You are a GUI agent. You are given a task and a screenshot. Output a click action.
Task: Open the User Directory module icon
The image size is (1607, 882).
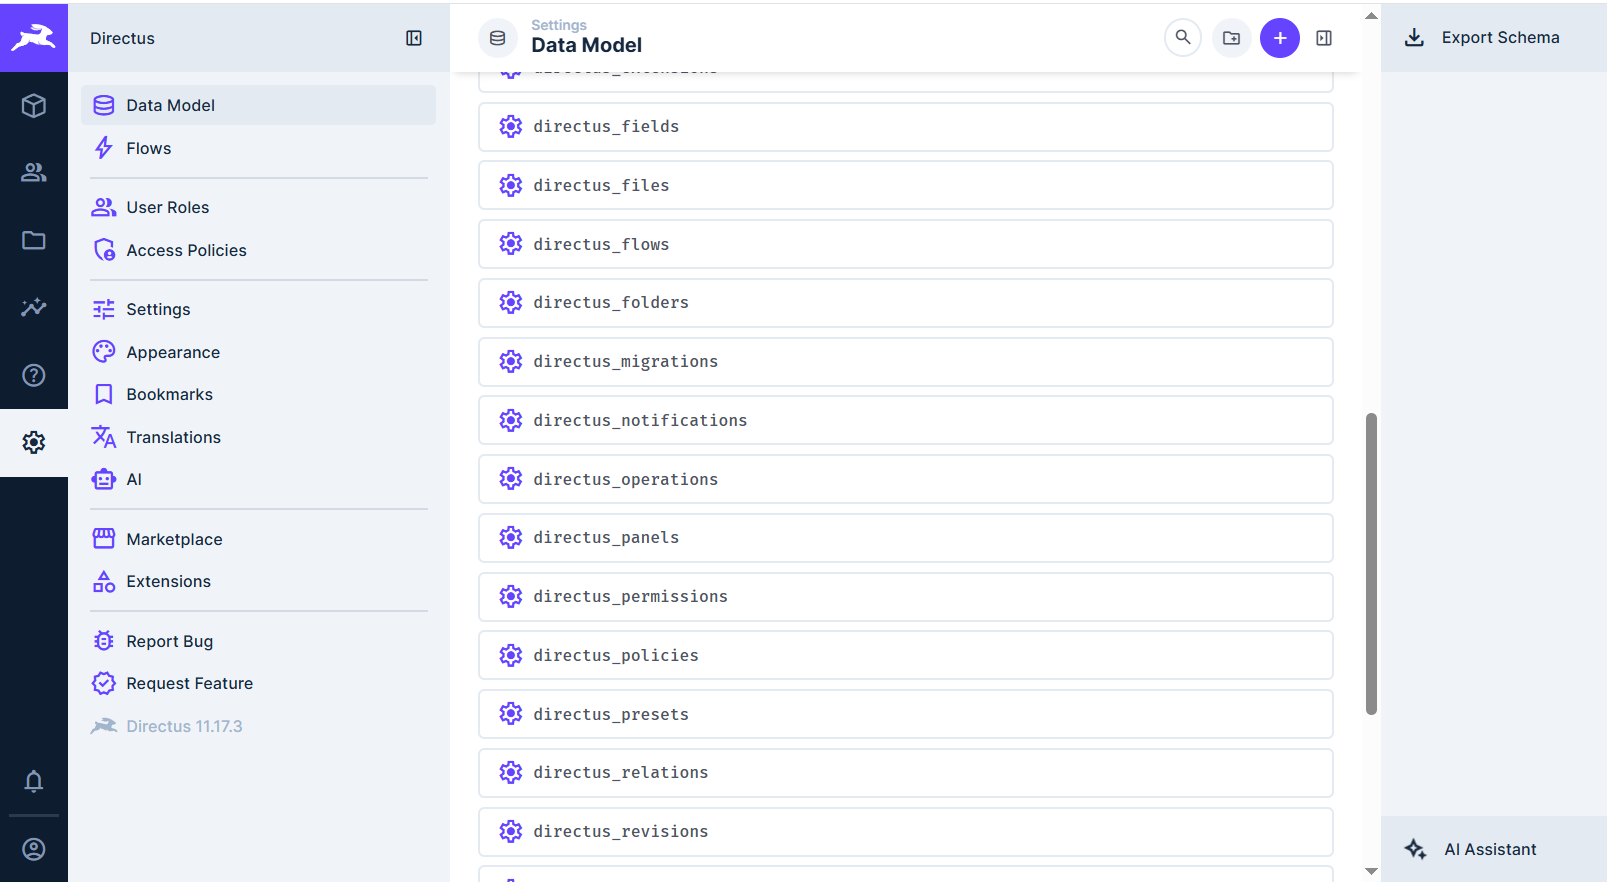tap(34, 173)
